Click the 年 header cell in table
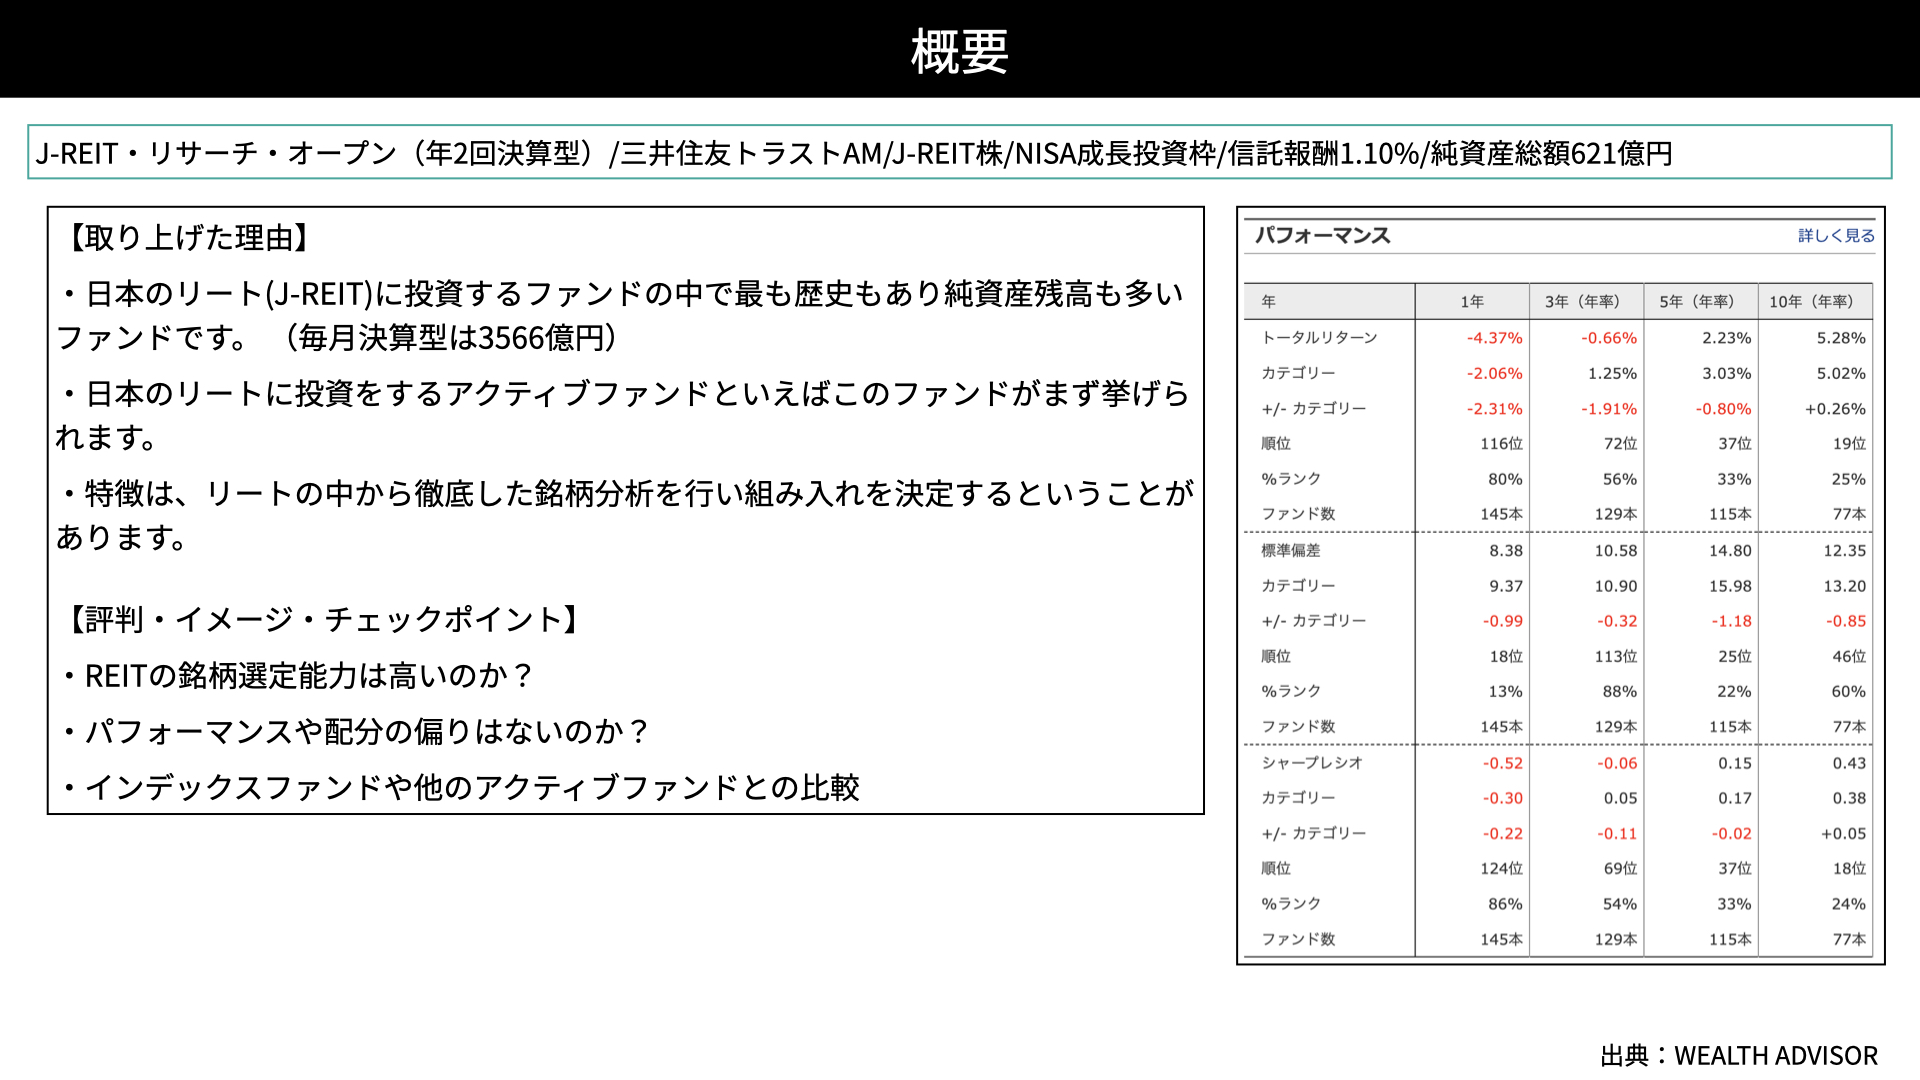 point(1268,301)
